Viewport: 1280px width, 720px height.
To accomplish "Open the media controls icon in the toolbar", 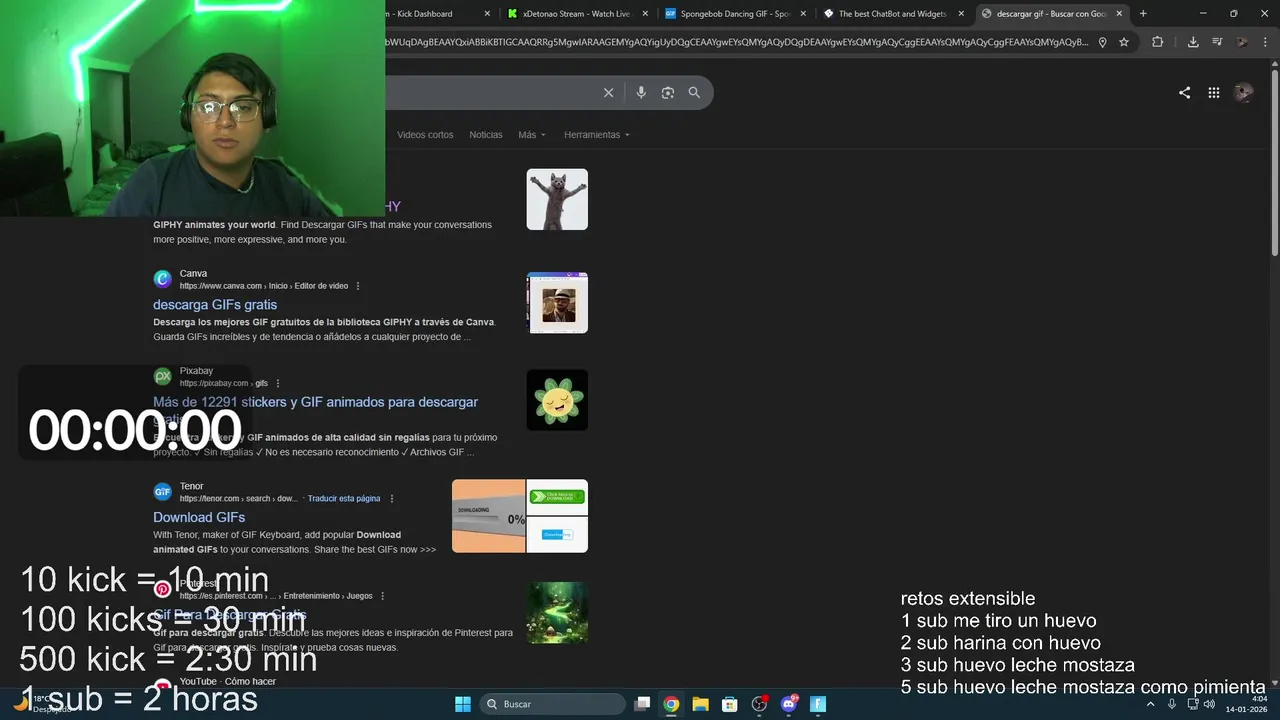I will pyautogui.click(x=1217, y=42).
